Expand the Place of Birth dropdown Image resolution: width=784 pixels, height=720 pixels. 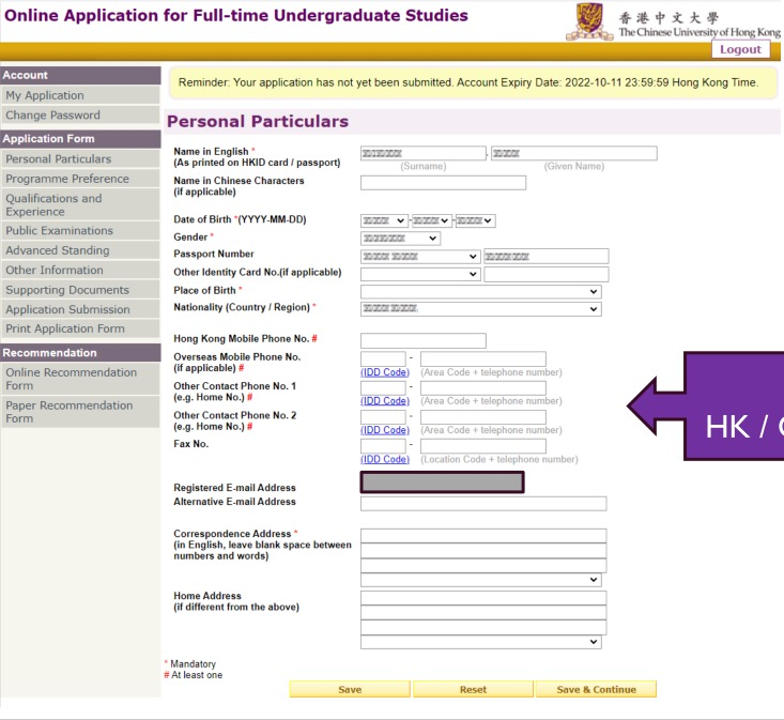tap(480, 292)
